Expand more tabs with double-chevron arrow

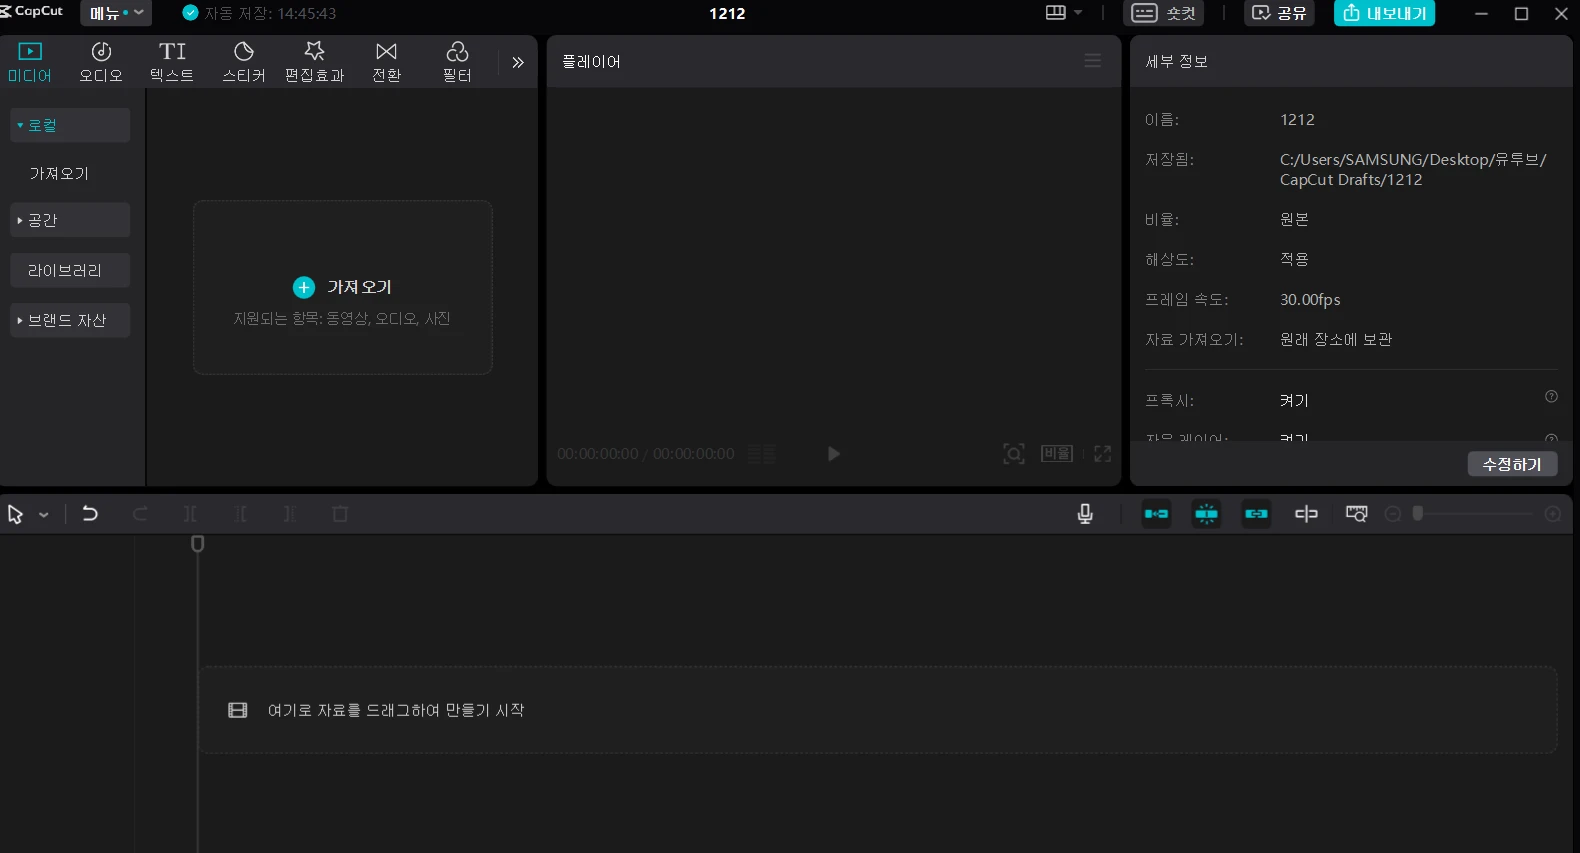tap(518, 62)
